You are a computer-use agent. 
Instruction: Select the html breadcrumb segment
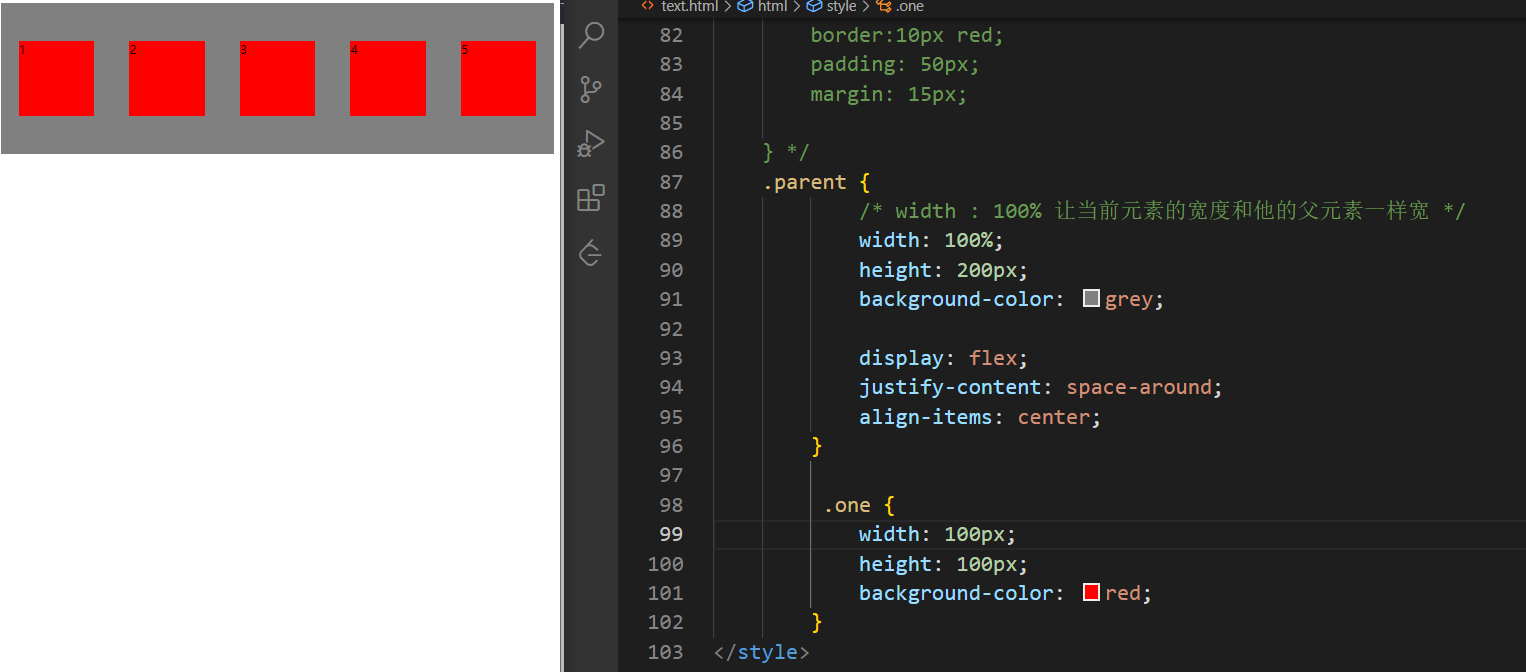[x=772, y=6]
